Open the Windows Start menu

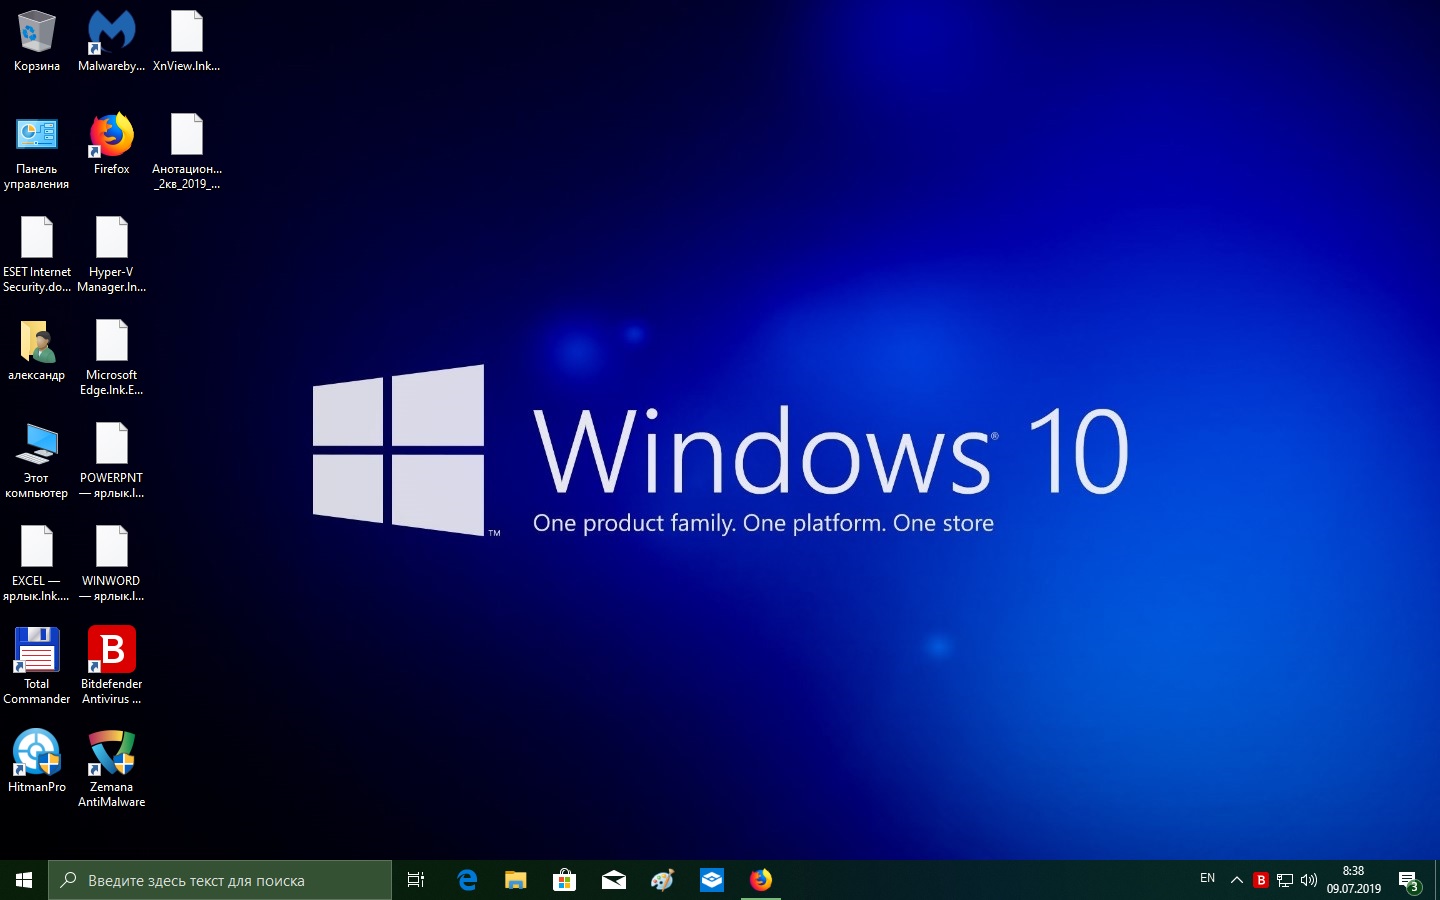[x=24, y=880]
